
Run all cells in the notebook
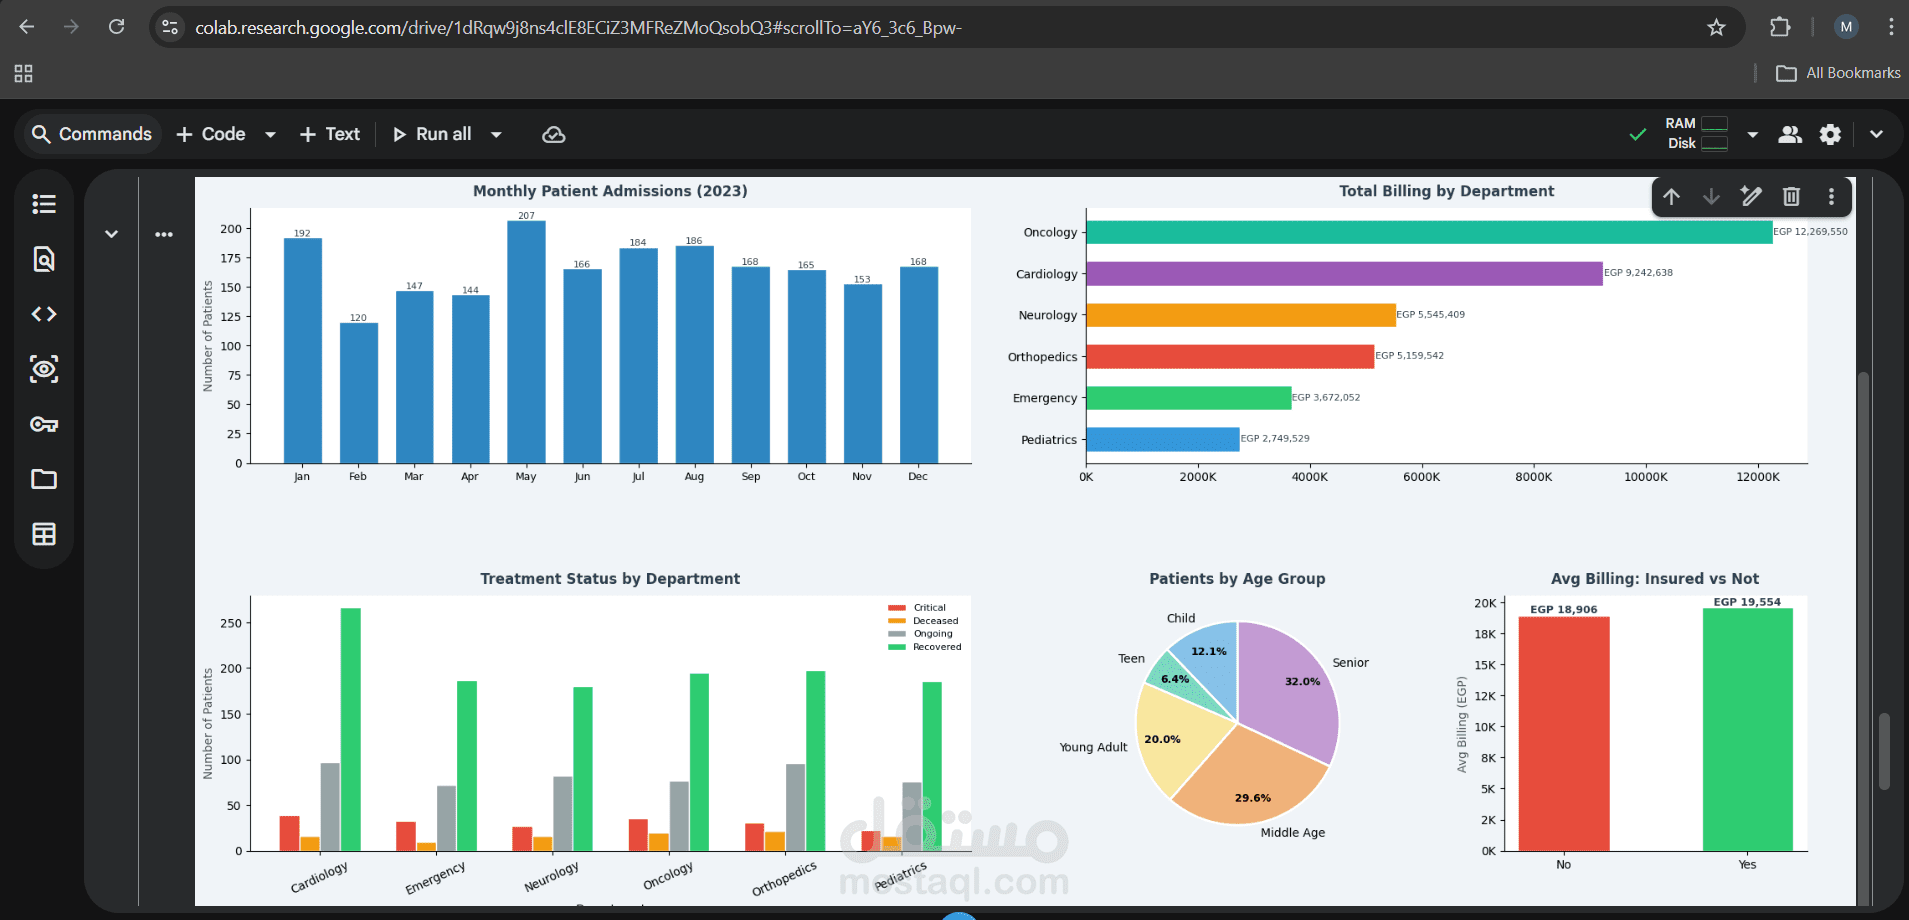click(x=434, y=133)
